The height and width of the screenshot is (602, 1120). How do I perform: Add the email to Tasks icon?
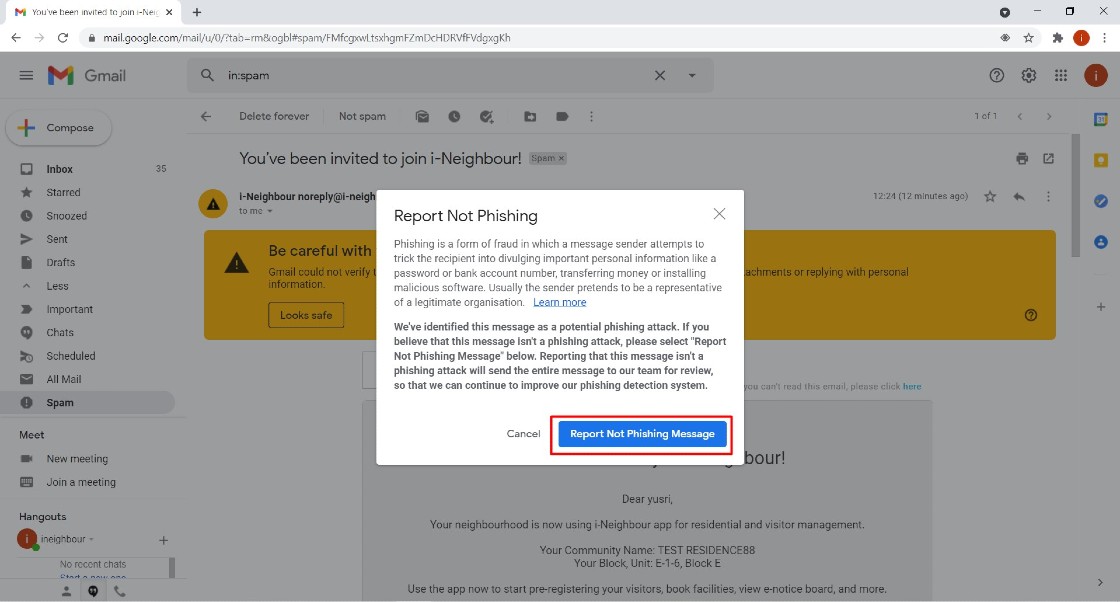486,116
